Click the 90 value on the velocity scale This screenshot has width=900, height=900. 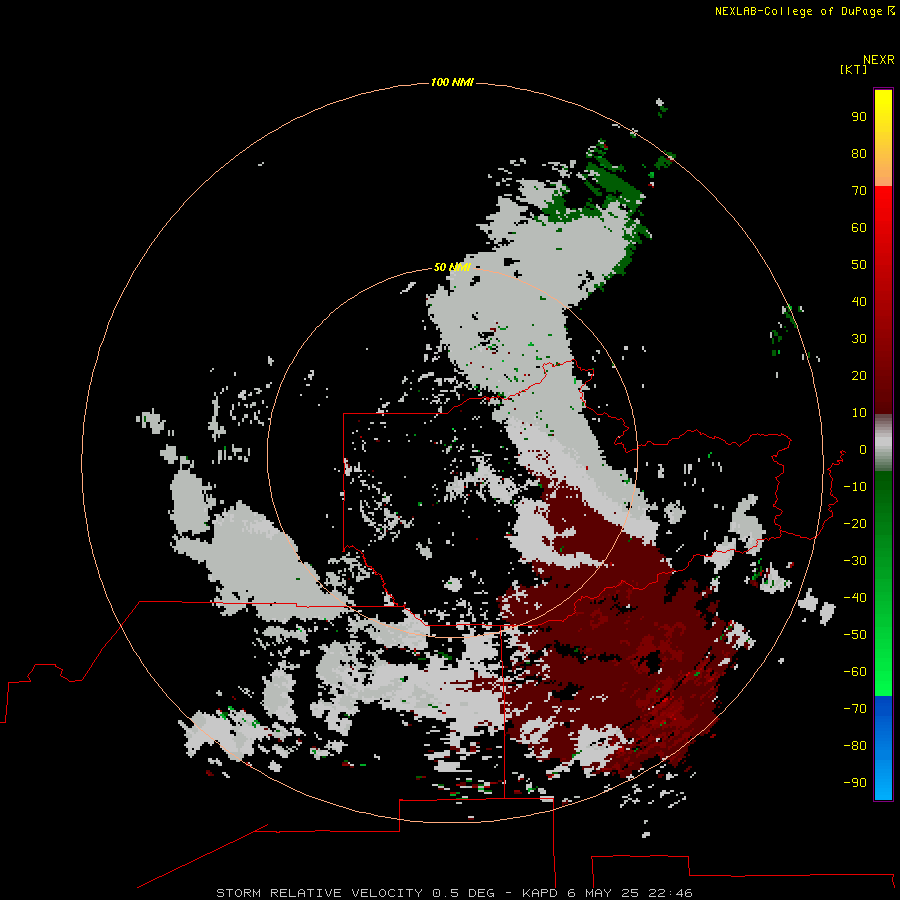pyautogui.click(x=859, y=117)
